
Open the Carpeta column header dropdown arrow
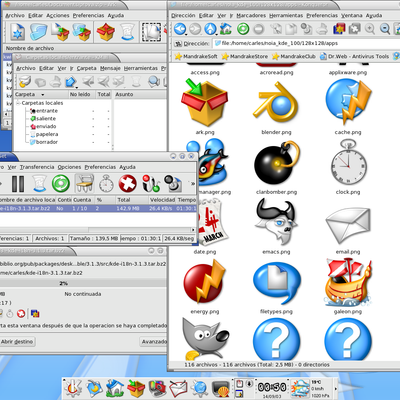[x=42, y=95]
